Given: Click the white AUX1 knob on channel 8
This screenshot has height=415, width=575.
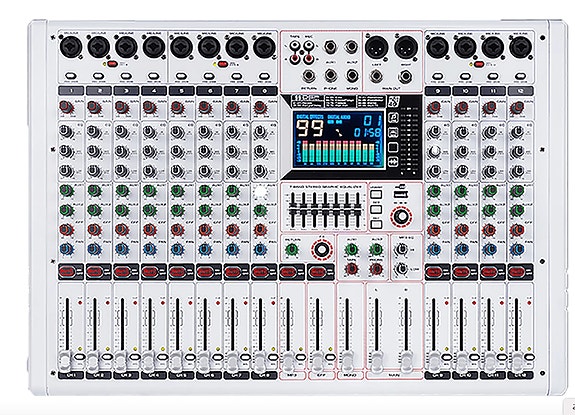Looking at the screenshot, I should pyautogui.click(x=260, y=191).
